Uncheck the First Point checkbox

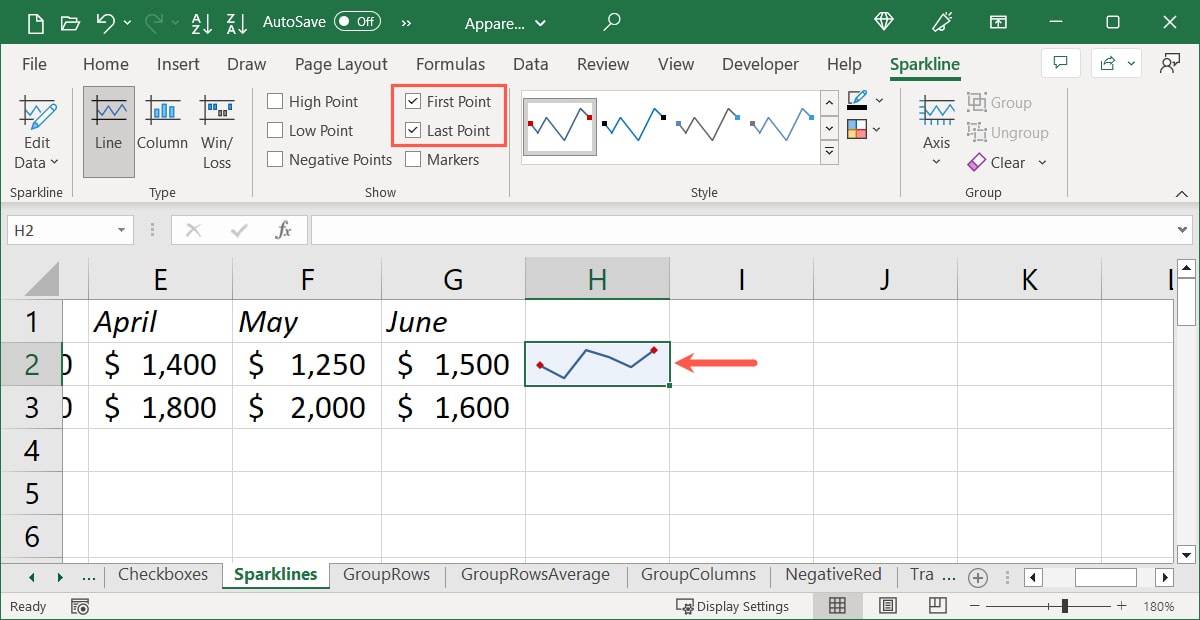[413, 102]
